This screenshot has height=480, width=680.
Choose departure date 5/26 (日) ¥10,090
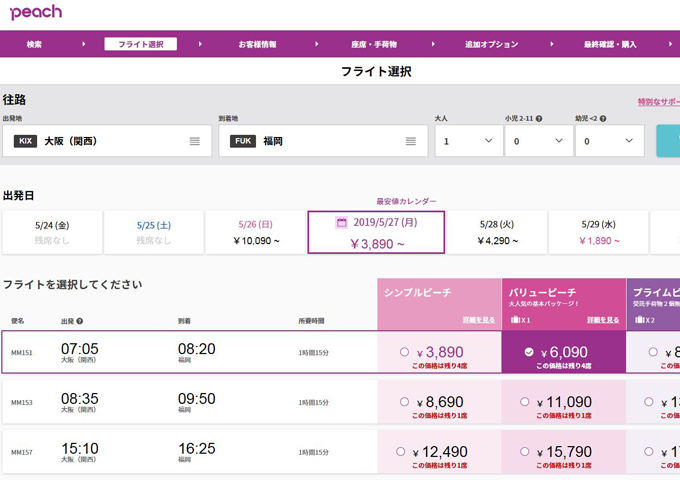[x=255, y=232]
